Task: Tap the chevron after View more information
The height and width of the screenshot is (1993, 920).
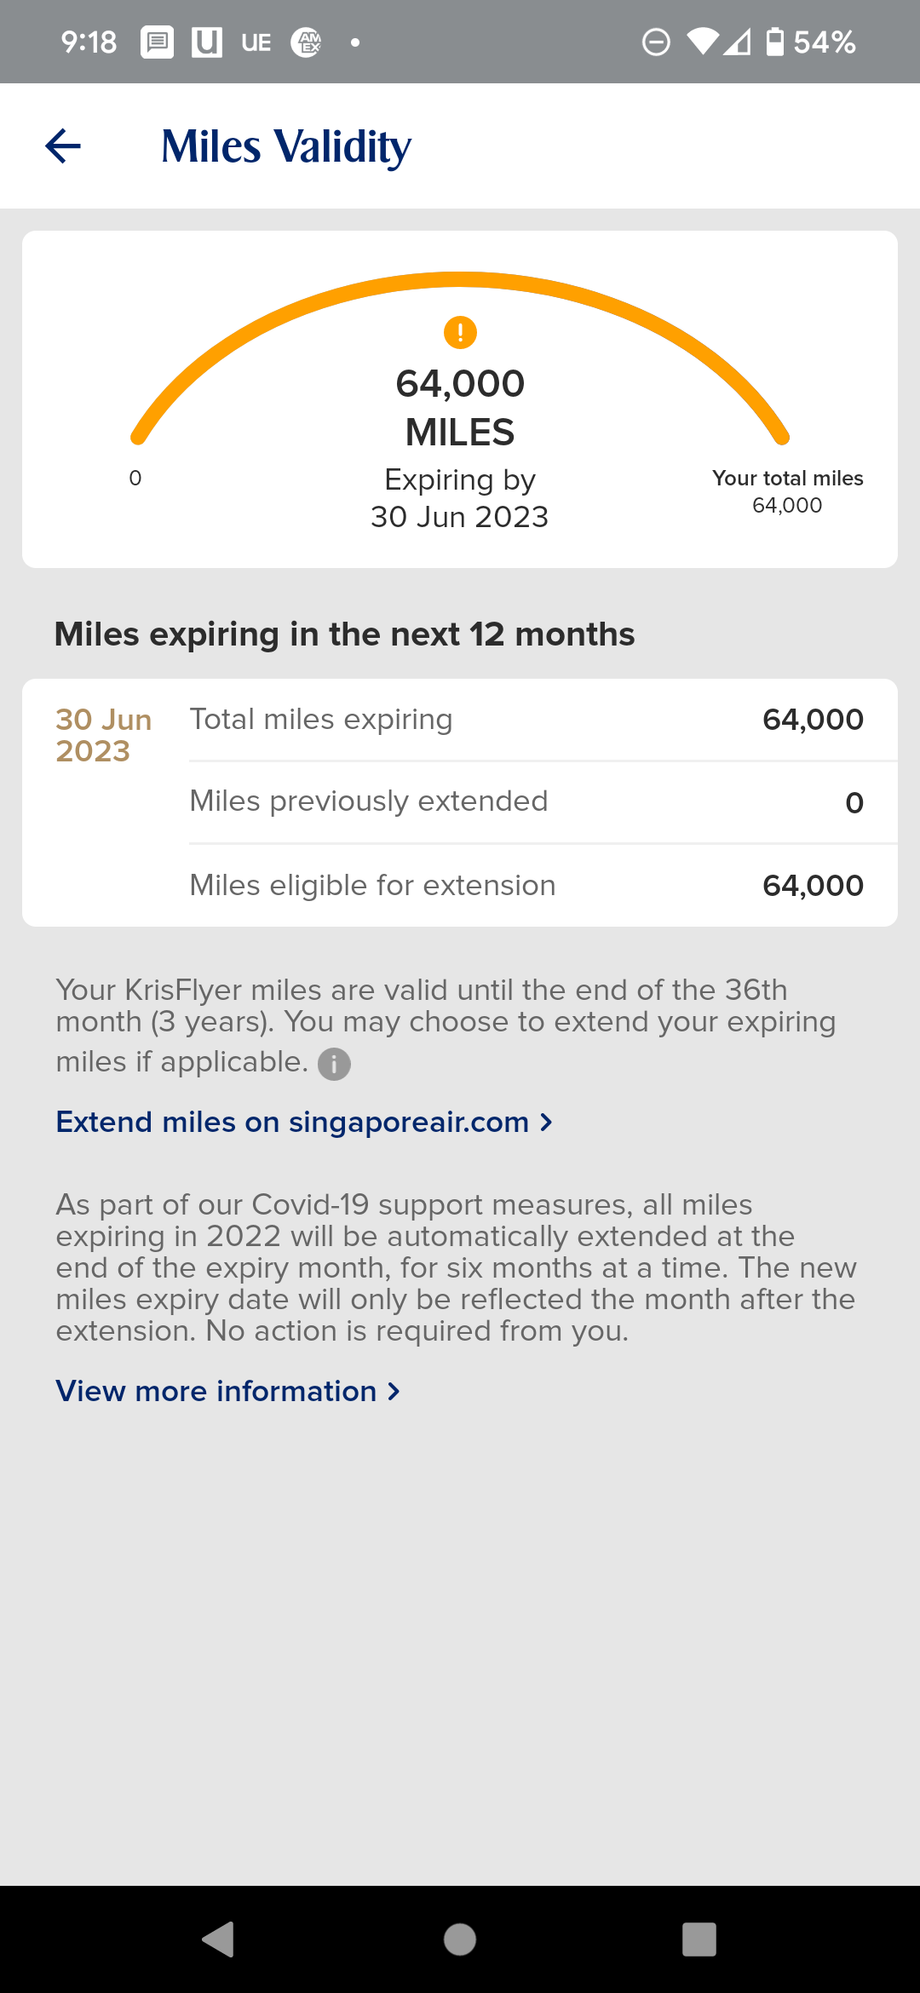Action: tap(394, 1391)
